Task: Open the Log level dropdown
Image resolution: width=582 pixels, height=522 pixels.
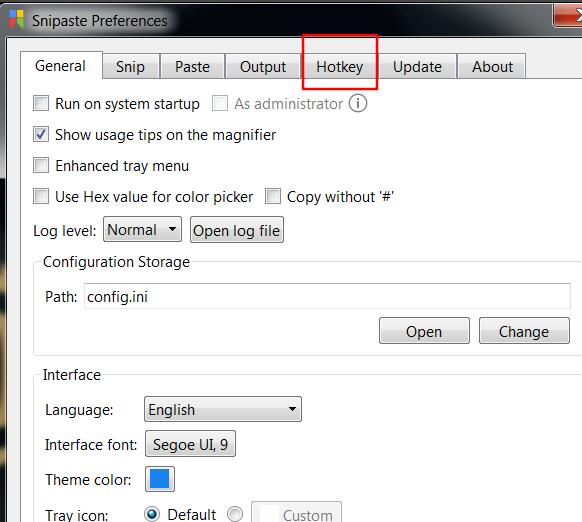Action: click(x=142, y=229)
